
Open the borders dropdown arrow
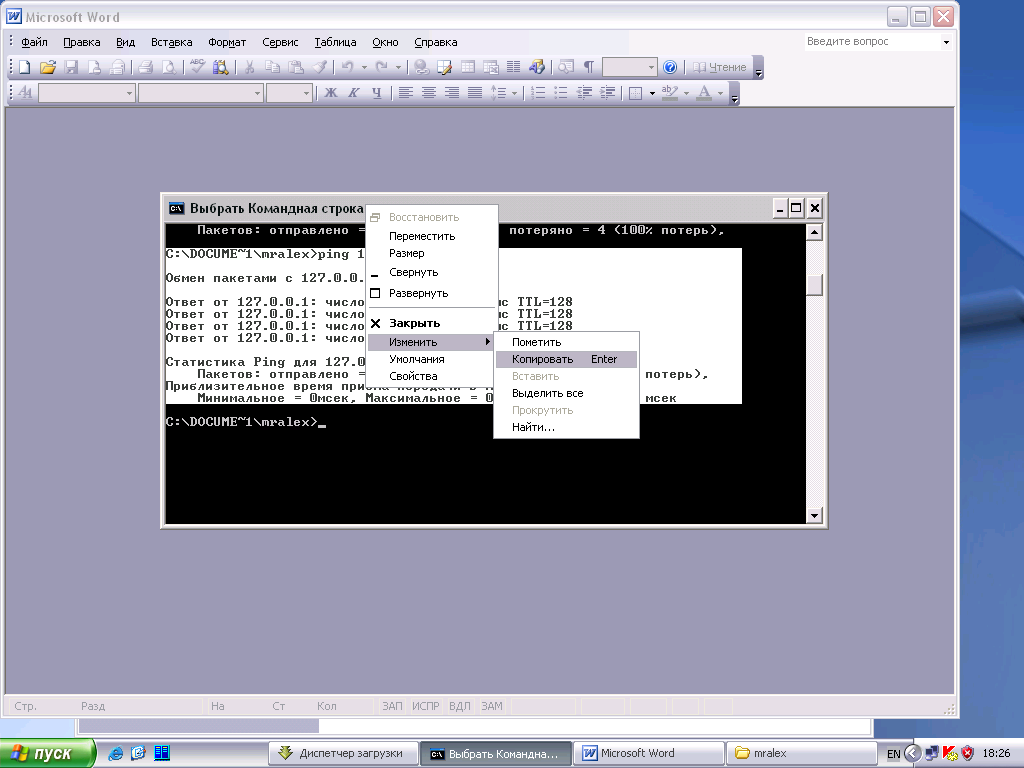coord(652,93)
